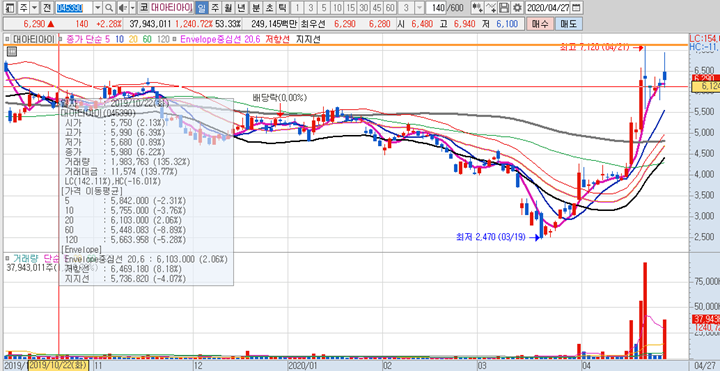Open the custom interval 3 dropdown arrow
This screenshot has width=720, height=371.
pyautogui.click(x=420, y=8)
